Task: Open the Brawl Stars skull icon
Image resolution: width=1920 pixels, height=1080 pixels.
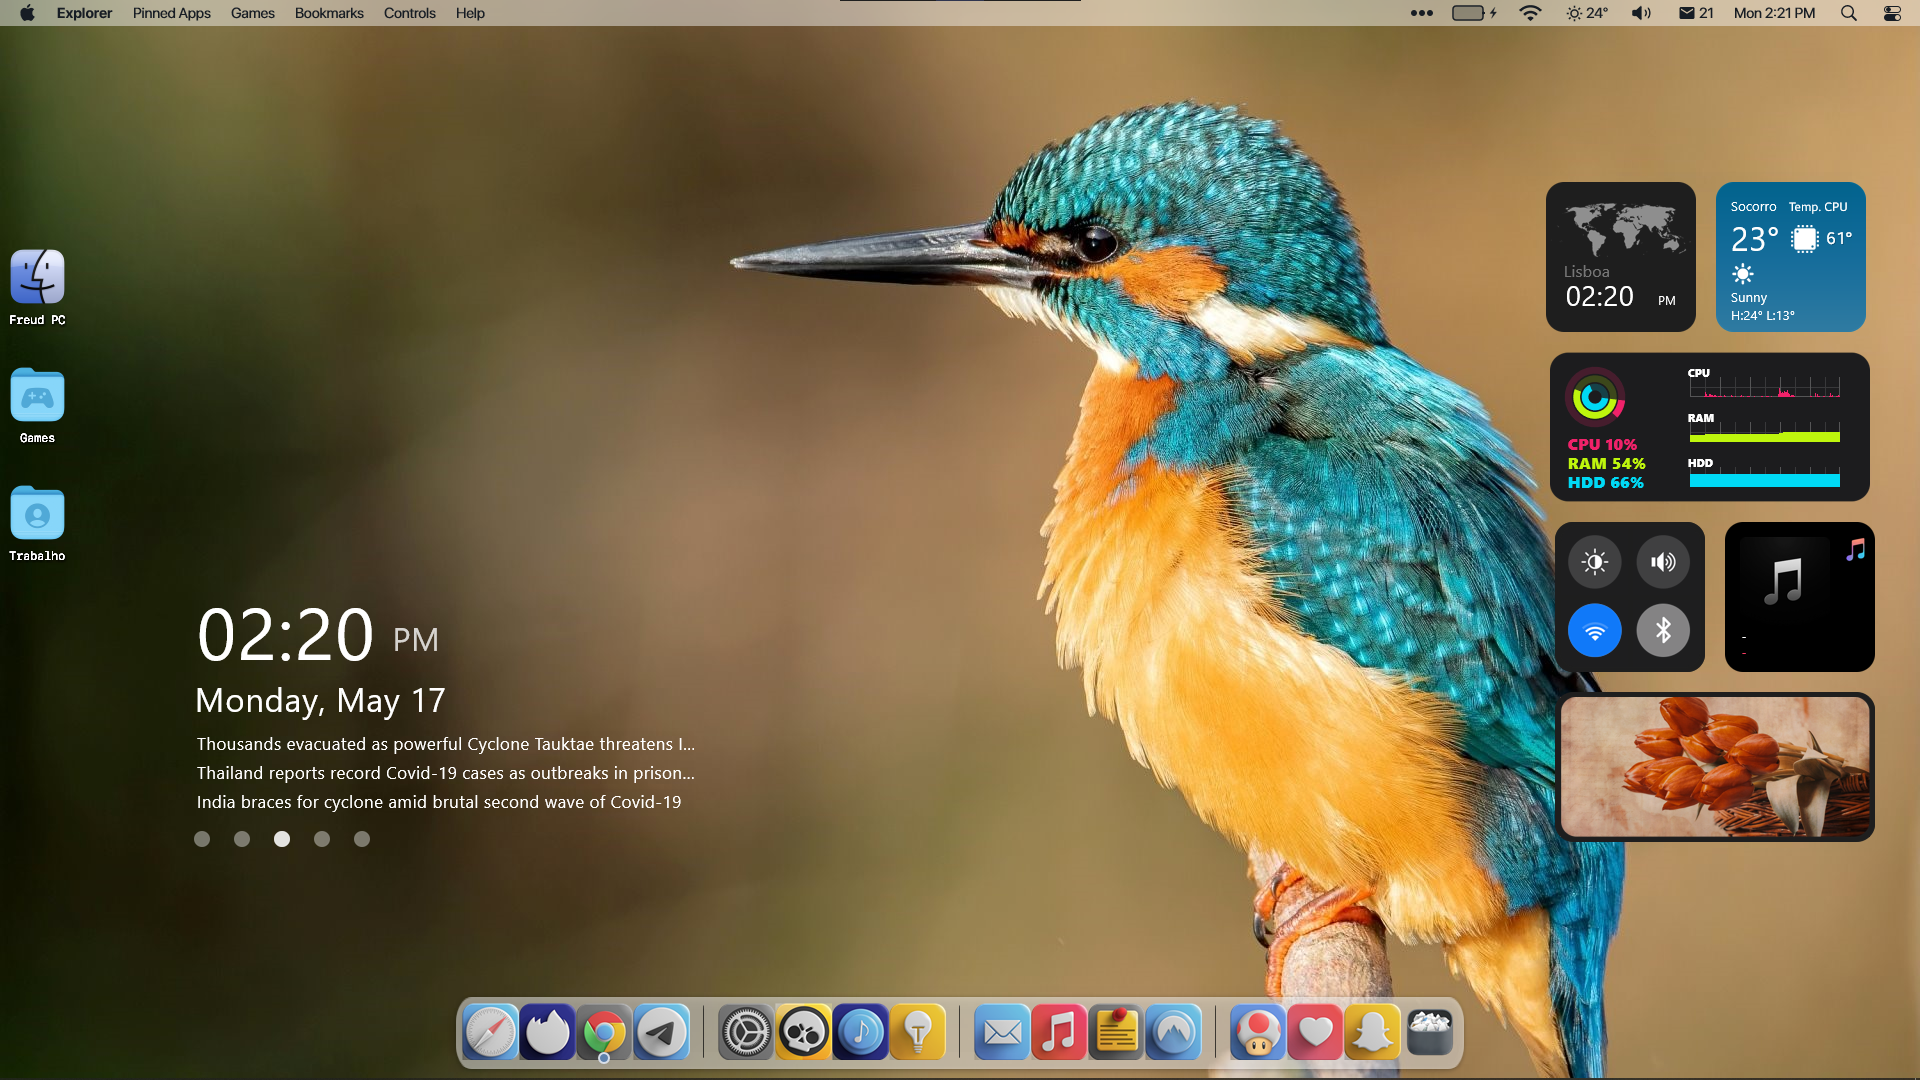Action: click(x=803, y=1032)
